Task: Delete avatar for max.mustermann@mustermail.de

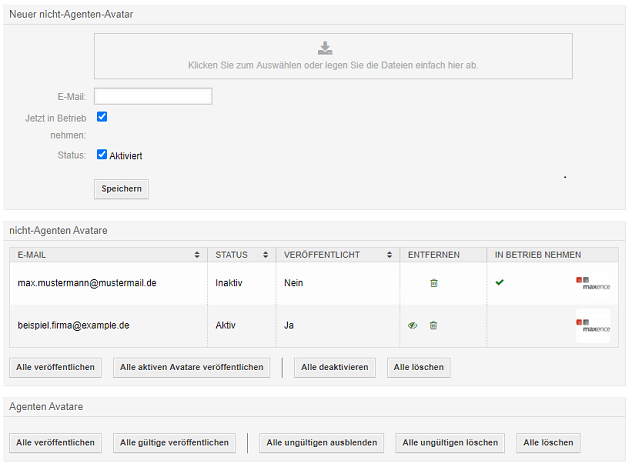Action: [x=433, y=283]
